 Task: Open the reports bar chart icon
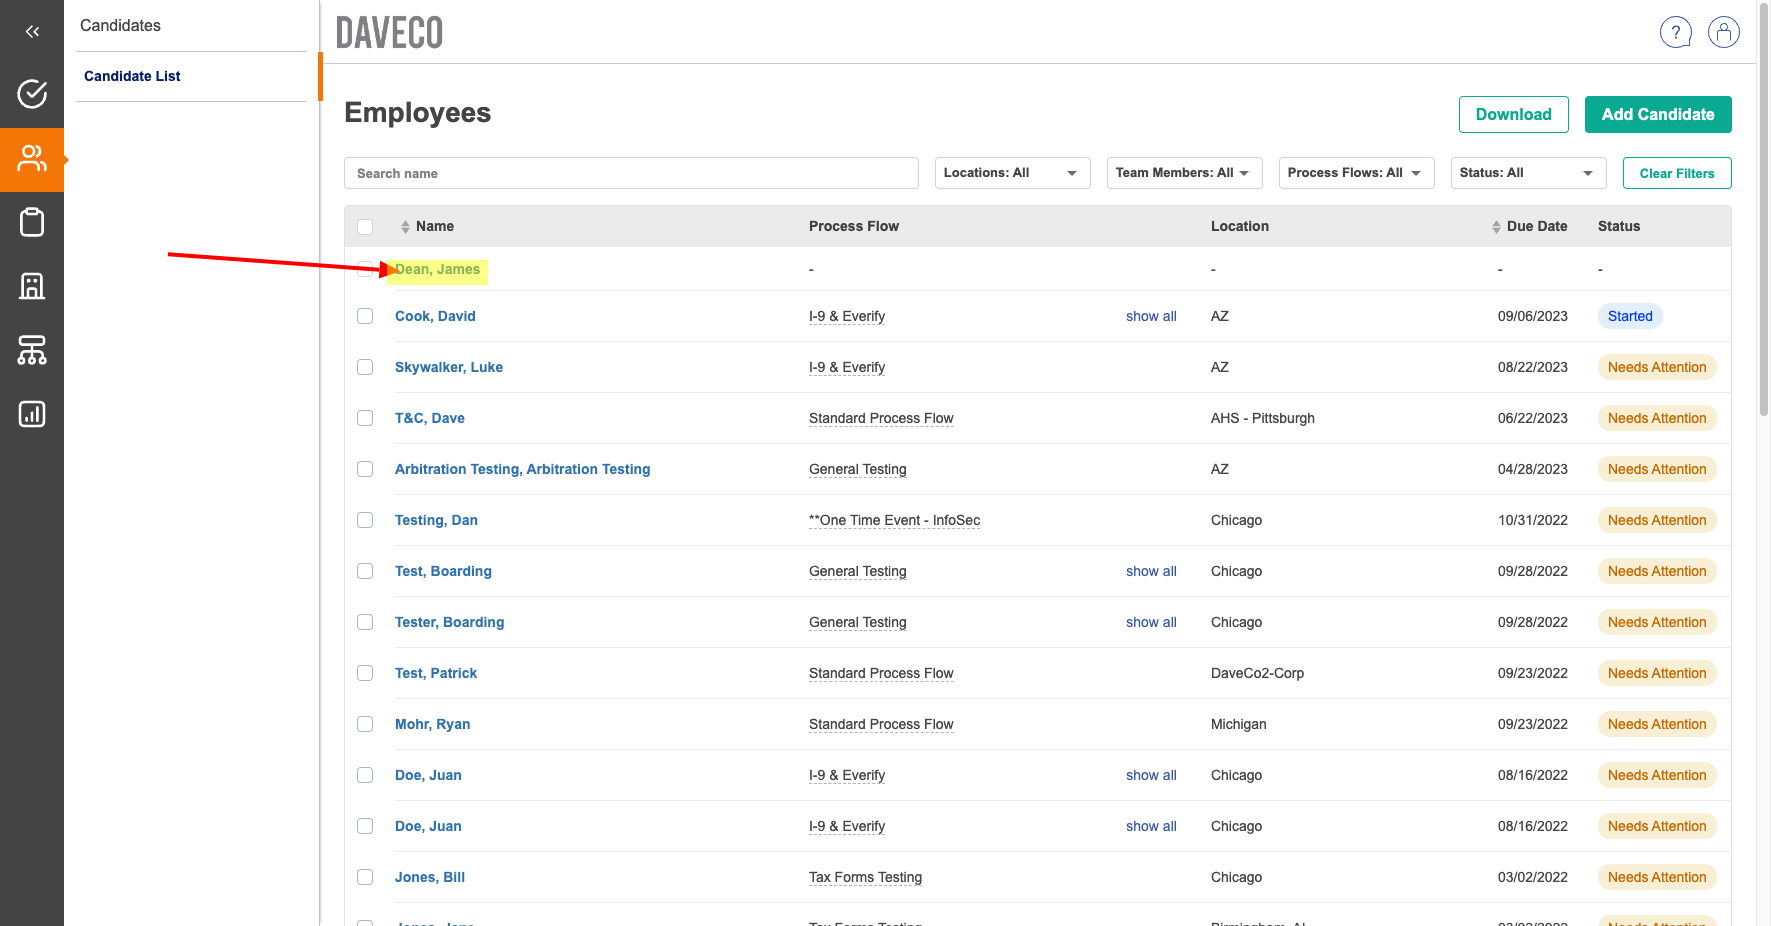32,414
